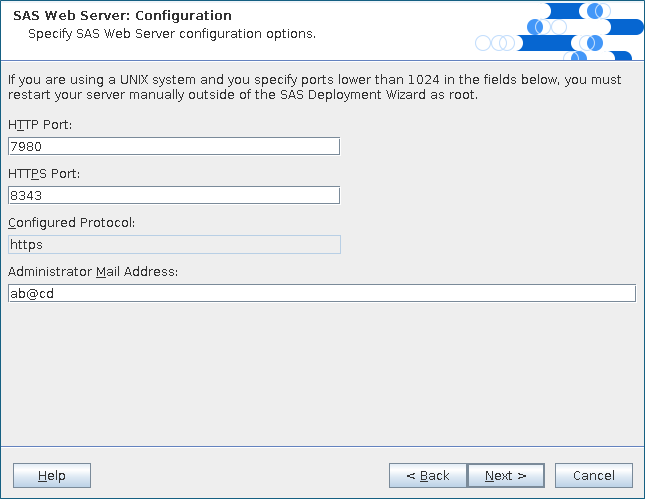Click empty space between Help and Back
The width and height of the screenshot is (645, 499).
coord(240,475)
